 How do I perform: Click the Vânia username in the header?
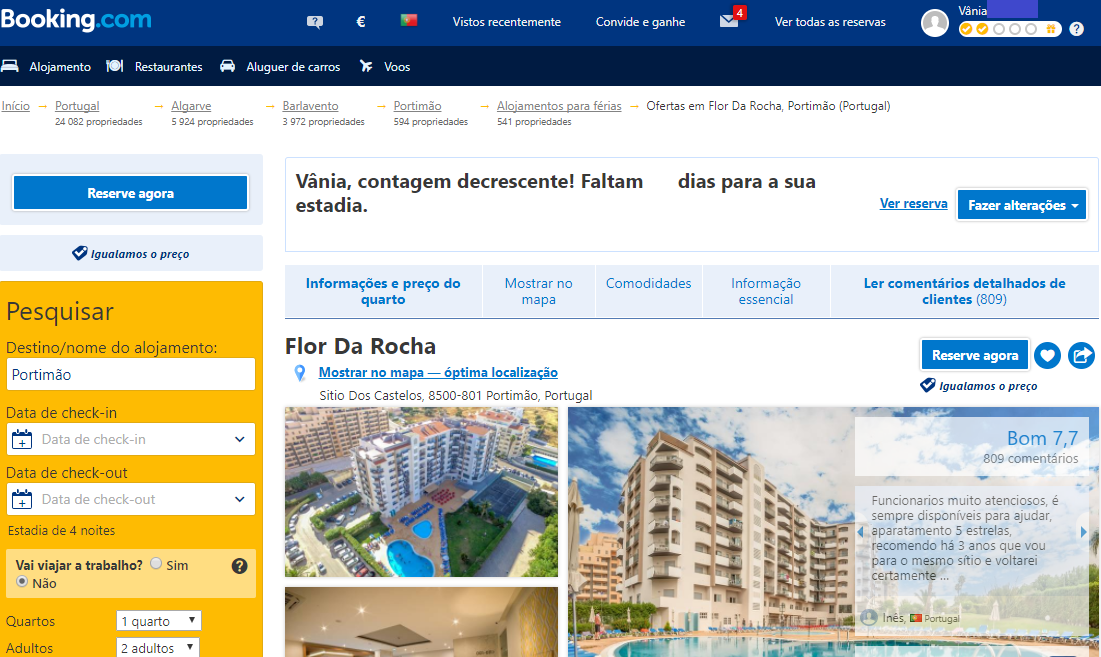(x=973, y=11)
